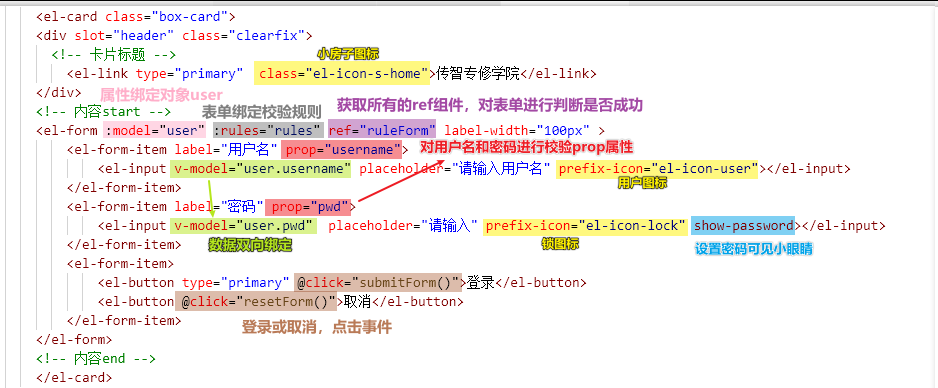The height and width of the screenshot is (388, 938).
Task: Click the slot="header" attribute
Action: 124,36
